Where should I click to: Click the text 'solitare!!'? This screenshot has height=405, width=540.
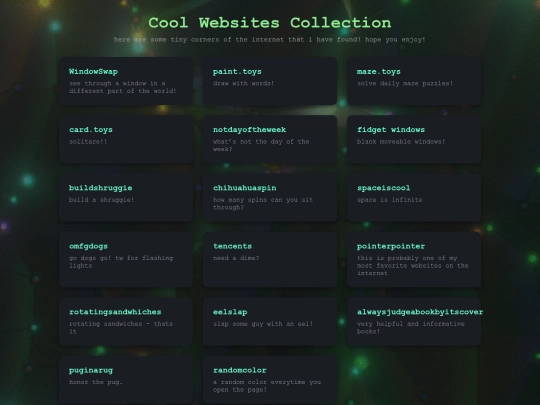coord(88,142)
